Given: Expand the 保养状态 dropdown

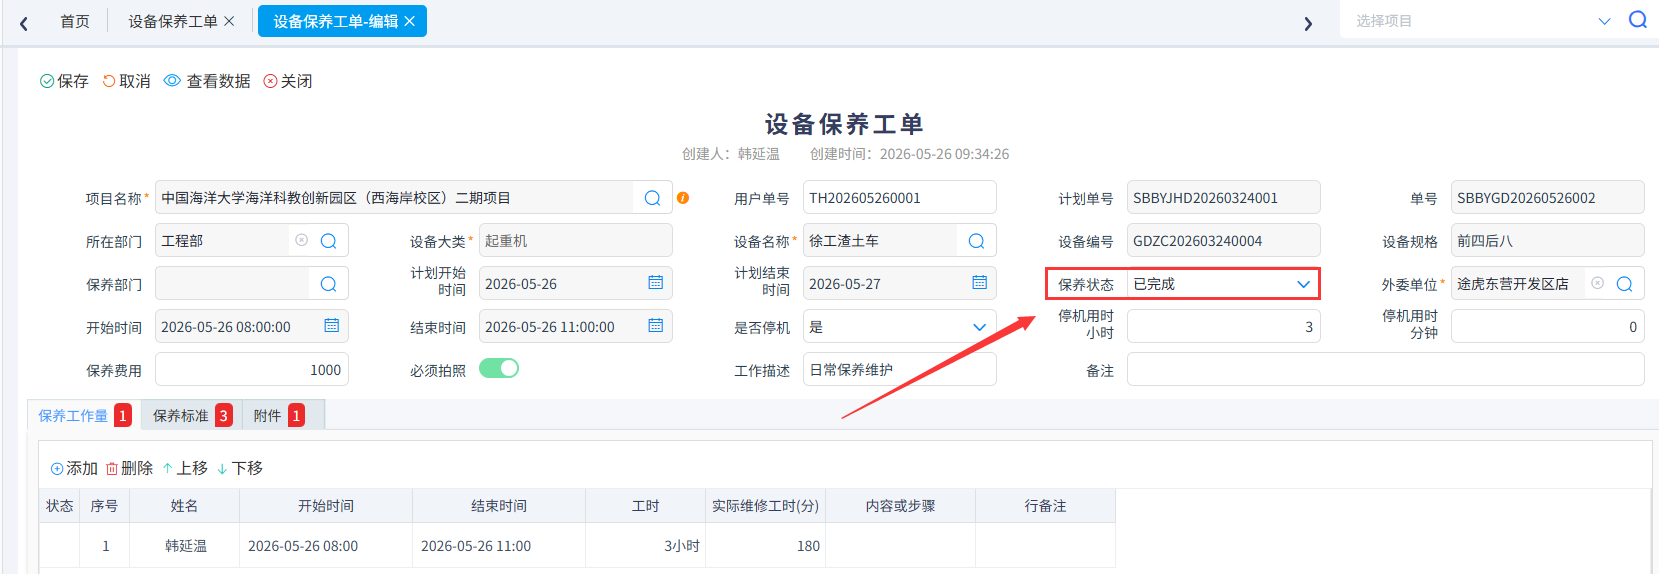Looking at the screenshot, I should pyautogui.click(x=1303, y=284).
